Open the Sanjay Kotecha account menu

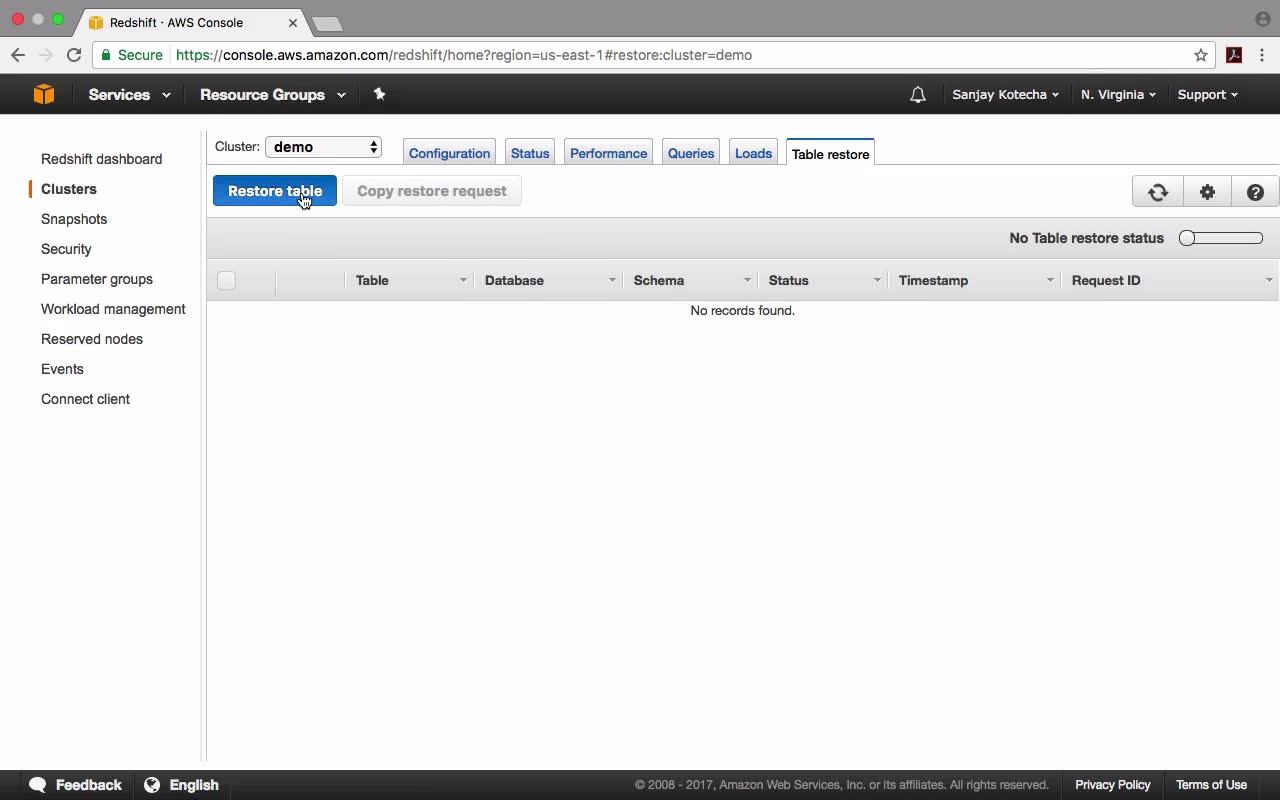point(1005,95)
